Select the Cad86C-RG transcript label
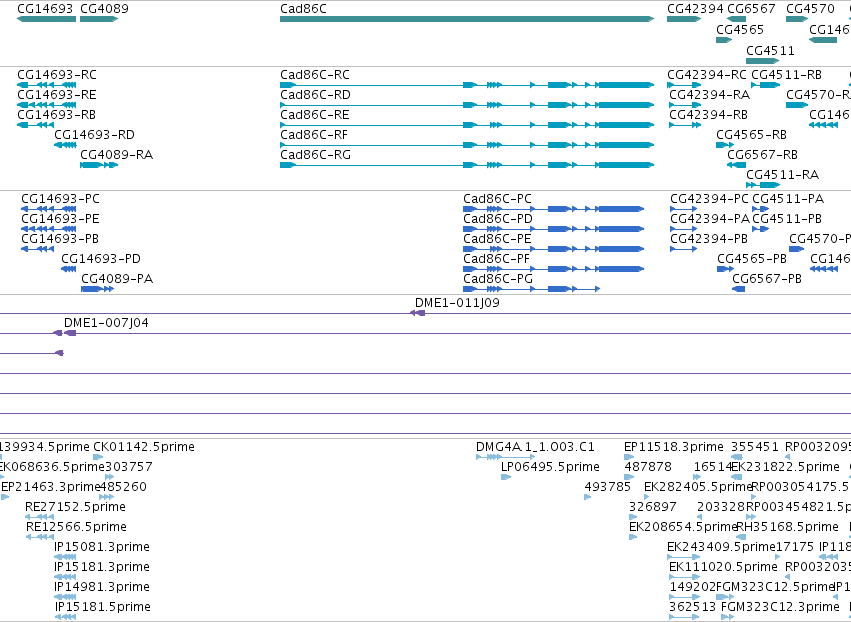 (x=315, y=155)
